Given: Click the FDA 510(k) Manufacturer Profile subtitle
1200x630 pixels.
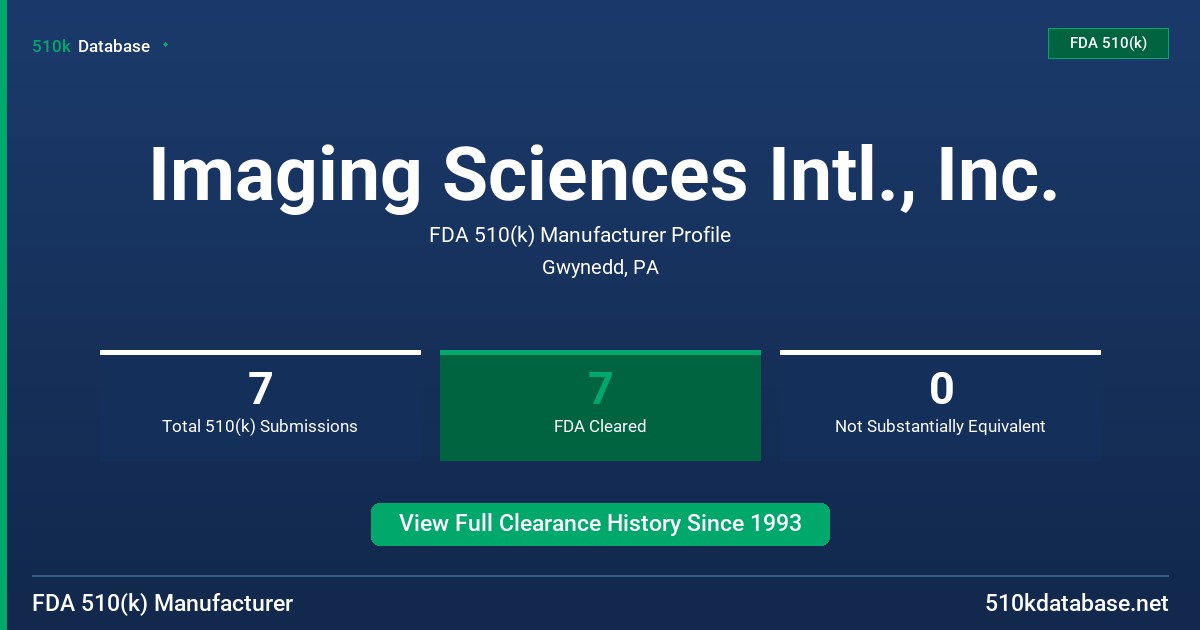Looking at the screenshot, I should pyautogui.click(x=580, y=235).
